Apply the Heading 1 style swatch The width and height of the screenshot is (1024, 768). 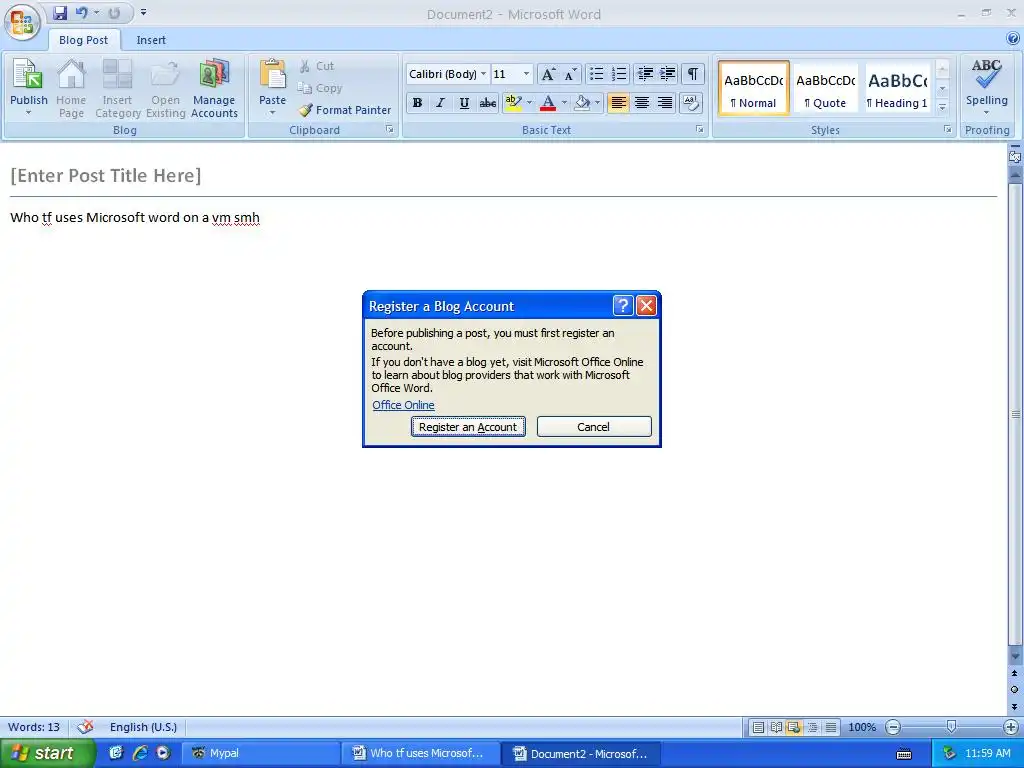coord(897,89)
